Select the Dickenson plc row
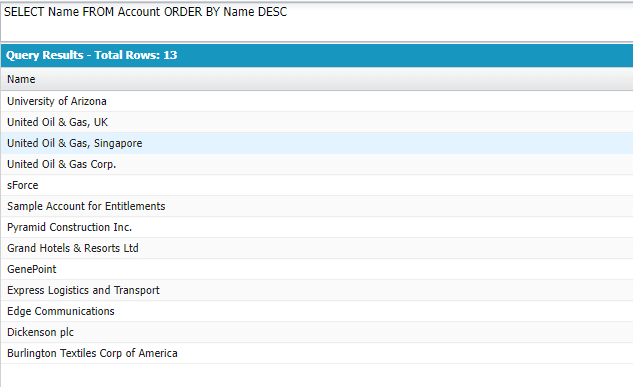633x387 pixels. click(x=317, y=332)
